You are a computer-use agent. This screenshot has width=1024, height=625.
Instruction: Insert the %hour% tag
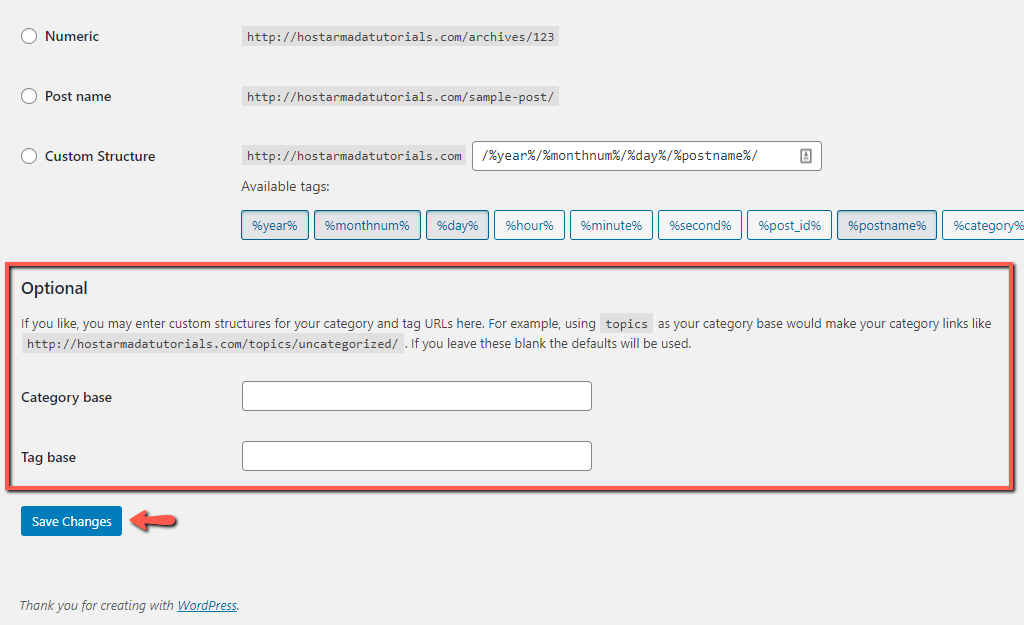tap(528, 224)
